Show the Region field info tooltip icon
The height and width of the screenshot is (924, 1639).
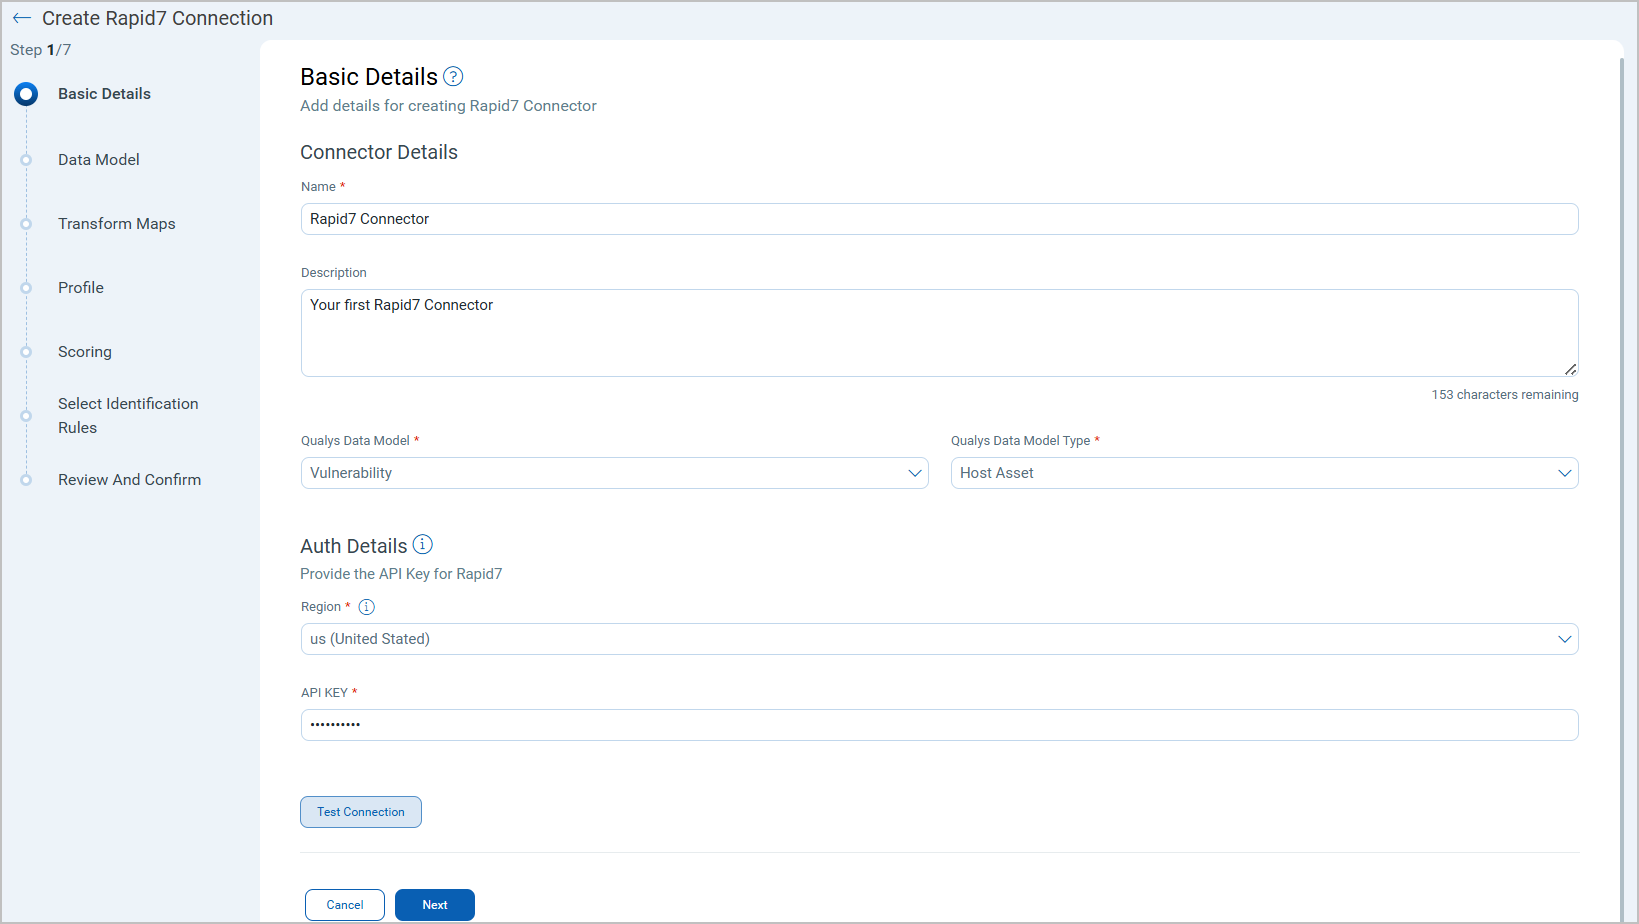click(367, 607)
